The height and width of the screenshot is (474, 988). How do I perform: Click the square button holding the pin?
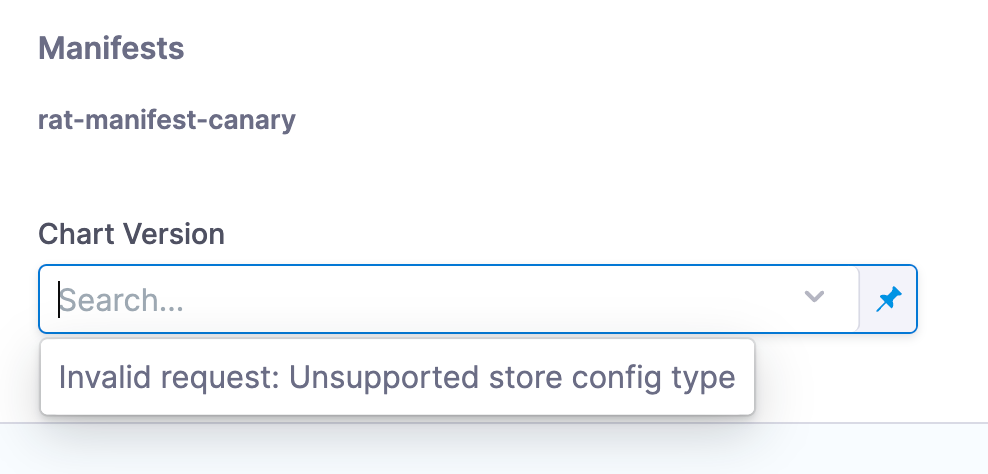(x=888, y=299)
